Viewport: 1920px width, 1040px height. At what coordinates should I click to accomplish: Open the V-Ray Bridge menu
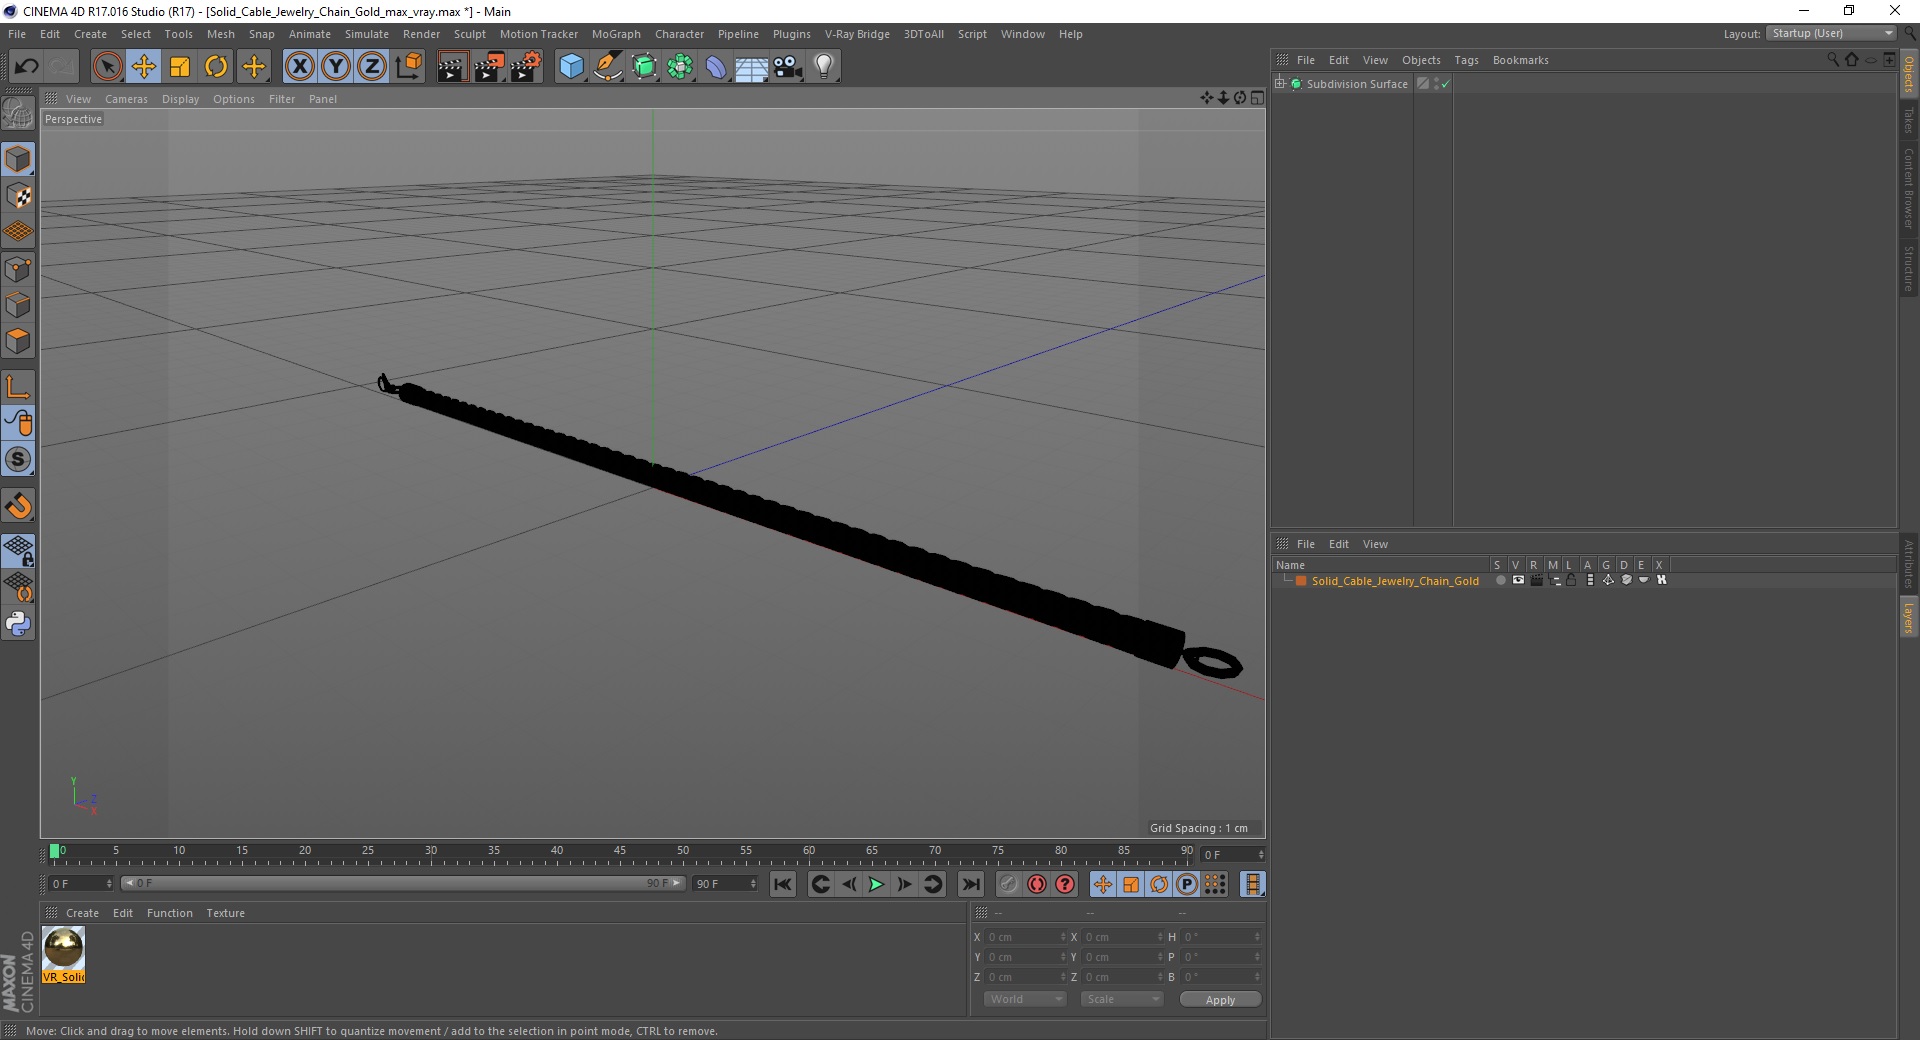(x=857, y=34)
